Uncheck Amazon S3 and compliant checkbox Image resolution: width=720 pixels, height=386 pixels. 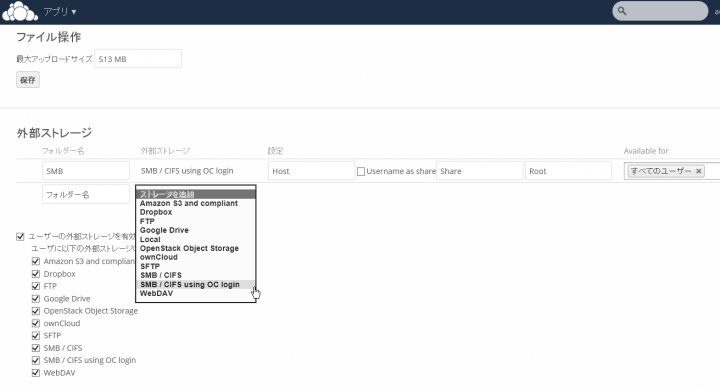point(36,261)
